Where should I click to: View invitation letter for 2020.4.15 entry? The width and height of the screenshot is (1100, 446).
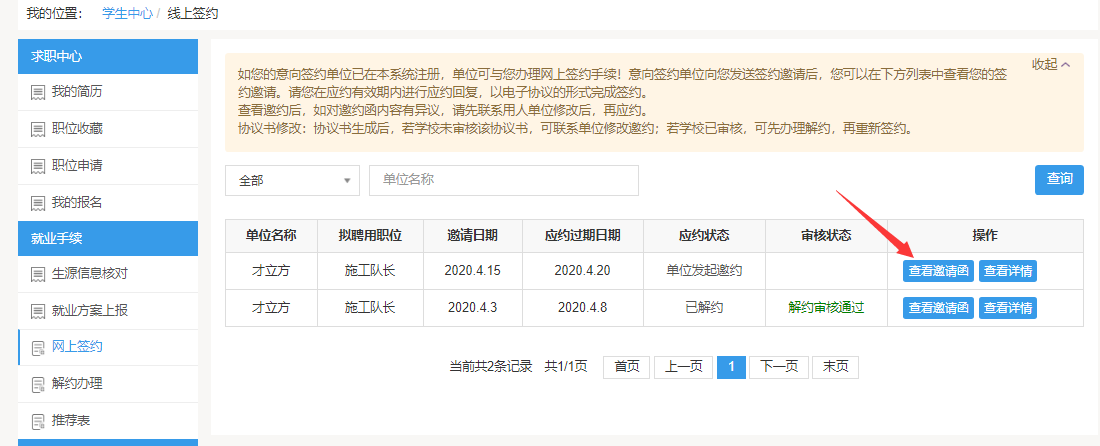coord(938,271)
